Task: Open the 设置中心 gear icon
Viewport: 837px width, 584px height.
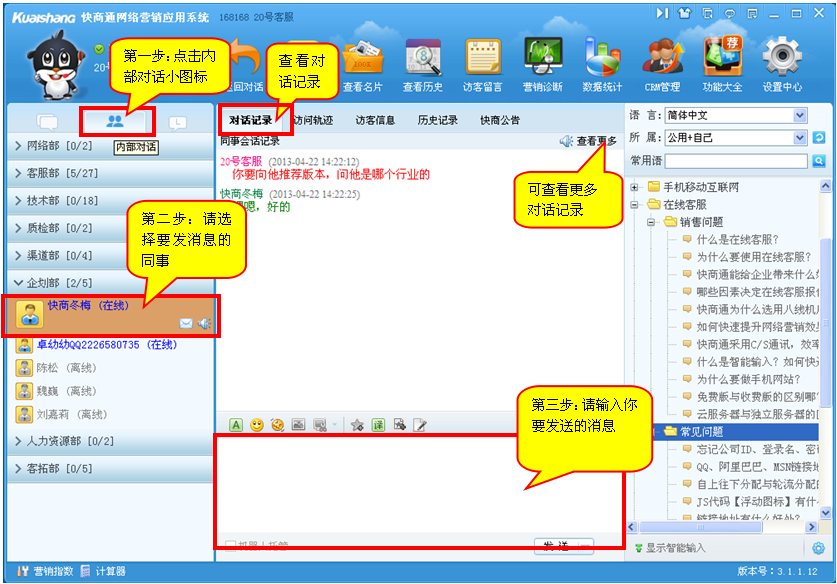Action: tap(782, 64)
